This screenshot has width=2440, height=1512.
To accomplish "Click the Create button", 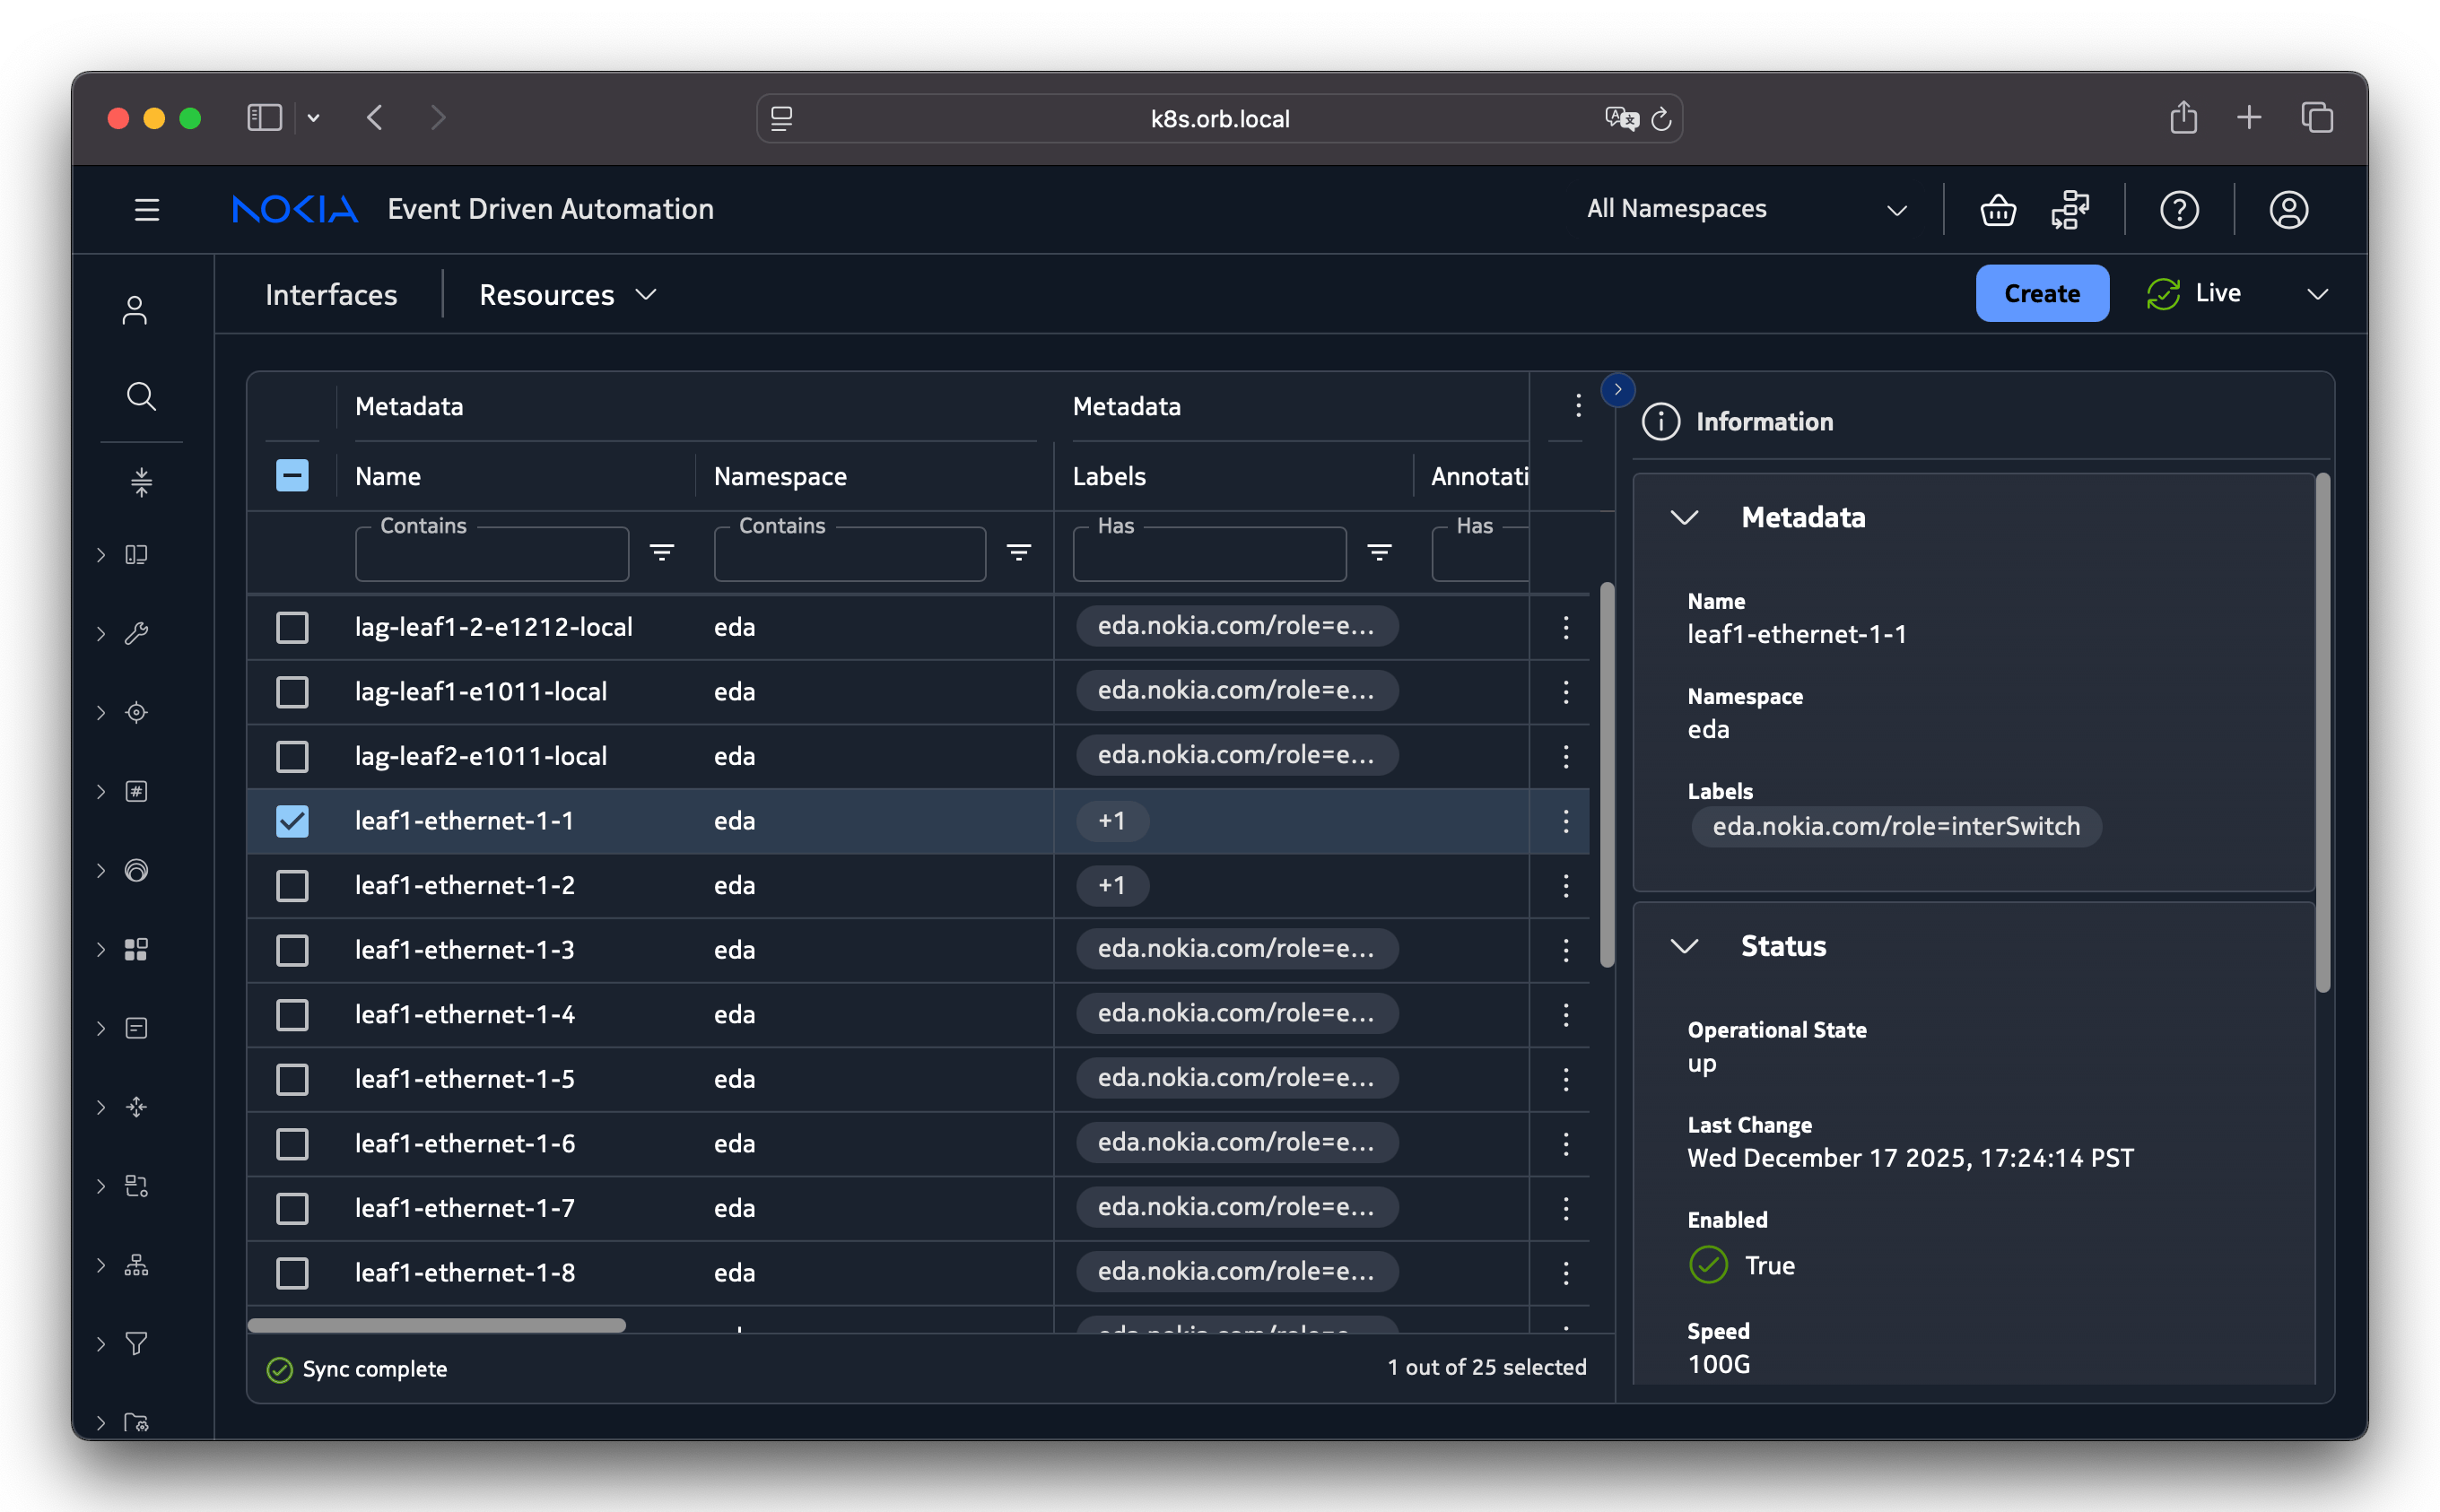I will click(2041, 294).
